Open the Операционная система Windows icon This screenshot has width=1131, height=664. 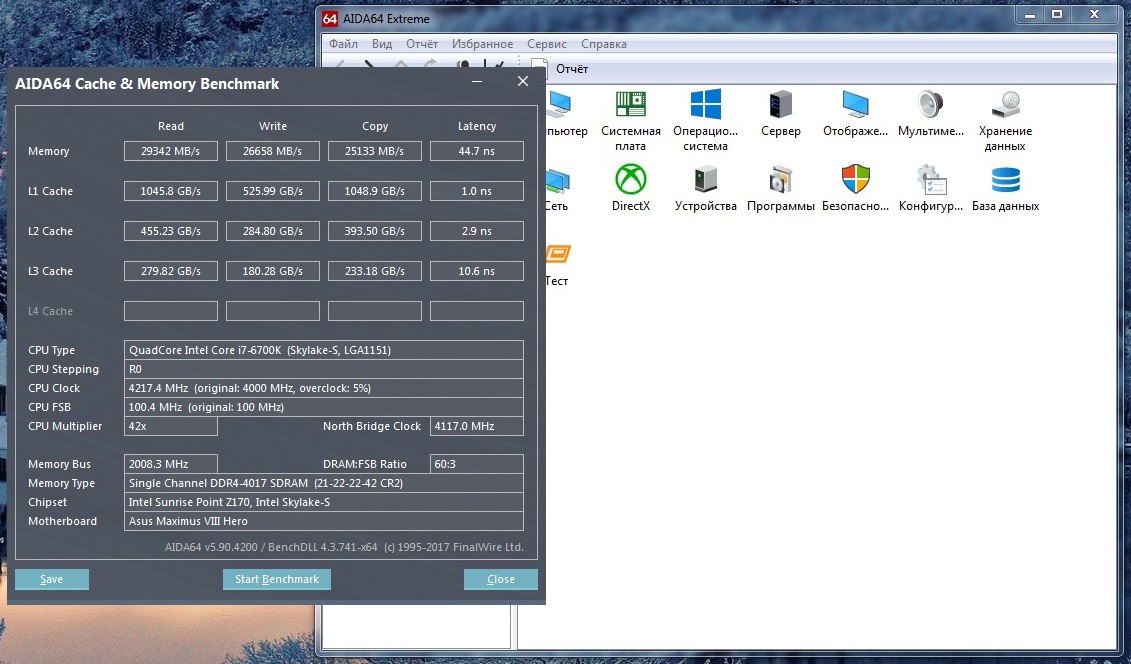click(x=705, y=105)
